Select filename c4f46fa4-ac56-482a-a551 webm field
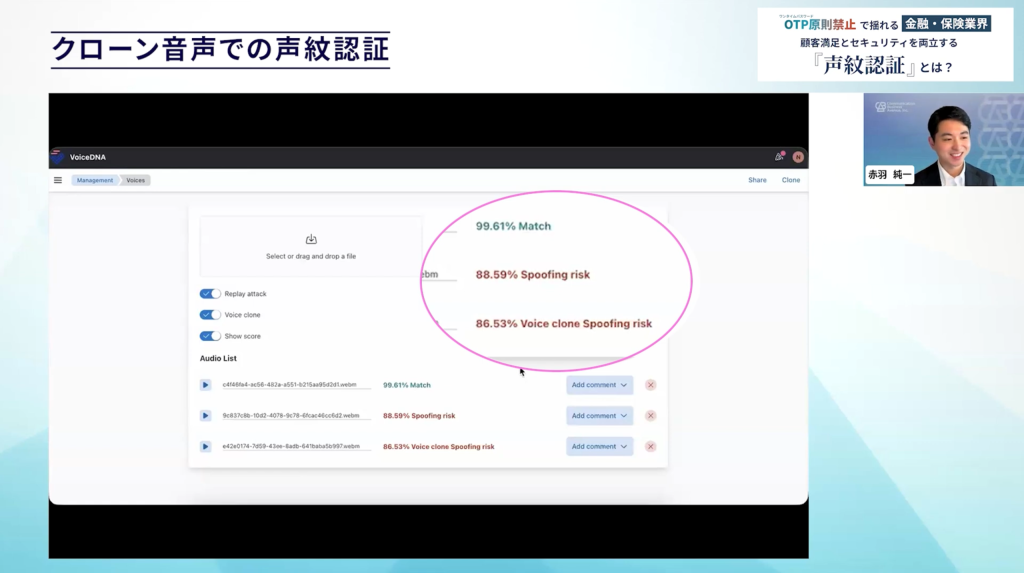Screen dimensions: 1024x573 click(296, 385)
